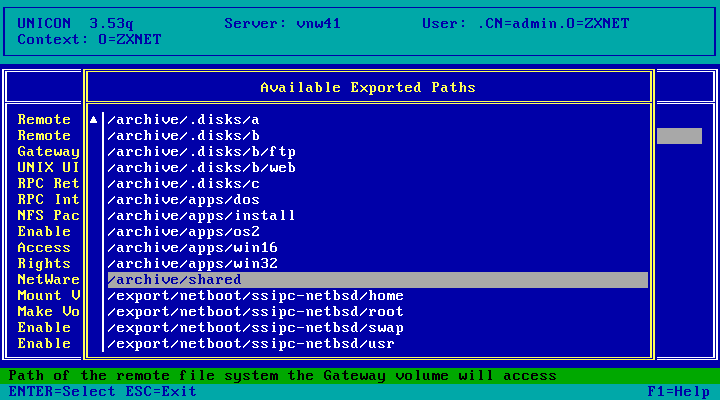720x400 pixels.
Task: Choose the /archive/.disks/b/web export
Action: [x=377, y=168]
